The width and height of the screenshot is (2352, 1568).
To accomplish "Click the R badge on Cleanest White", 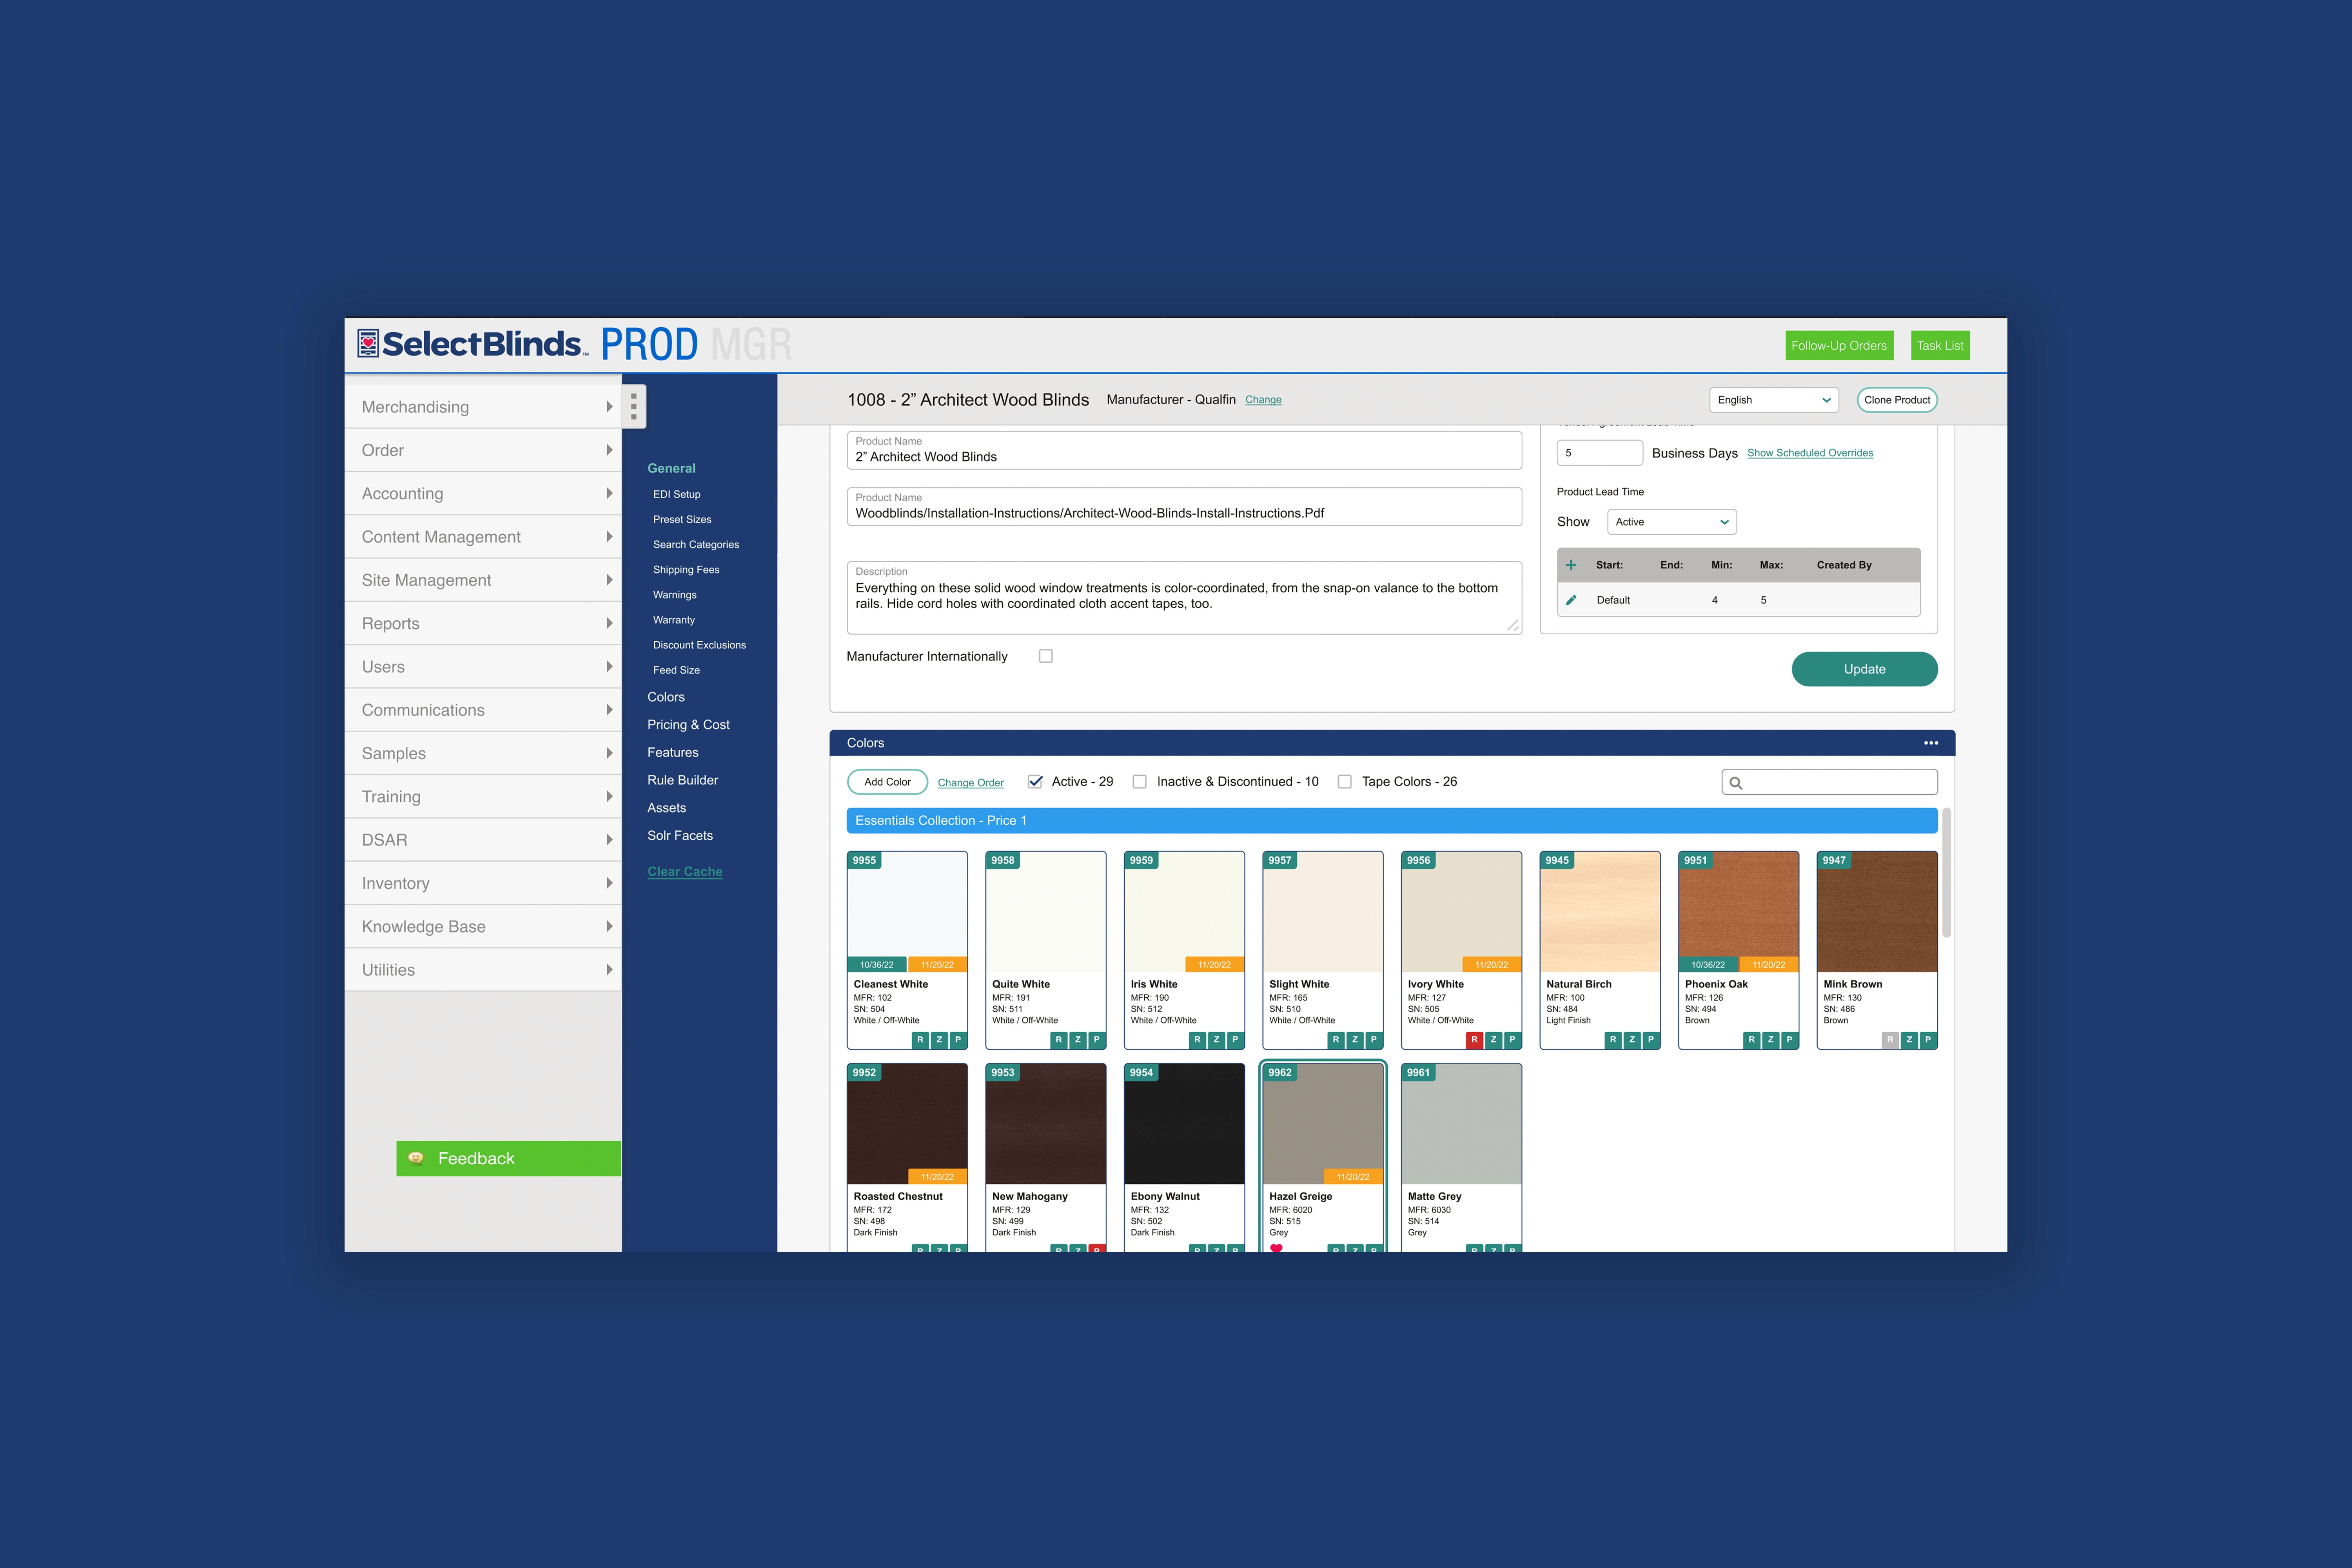I will click(920, 1040).
